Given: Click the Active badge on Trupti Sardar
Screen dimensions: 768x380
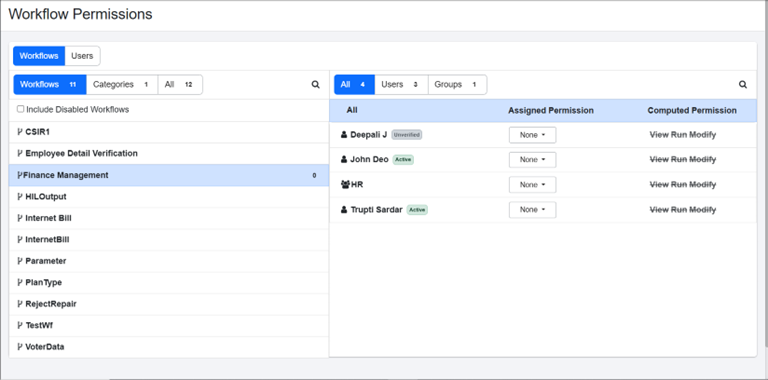Looking at the screenshot, I should tap(417, 210).
